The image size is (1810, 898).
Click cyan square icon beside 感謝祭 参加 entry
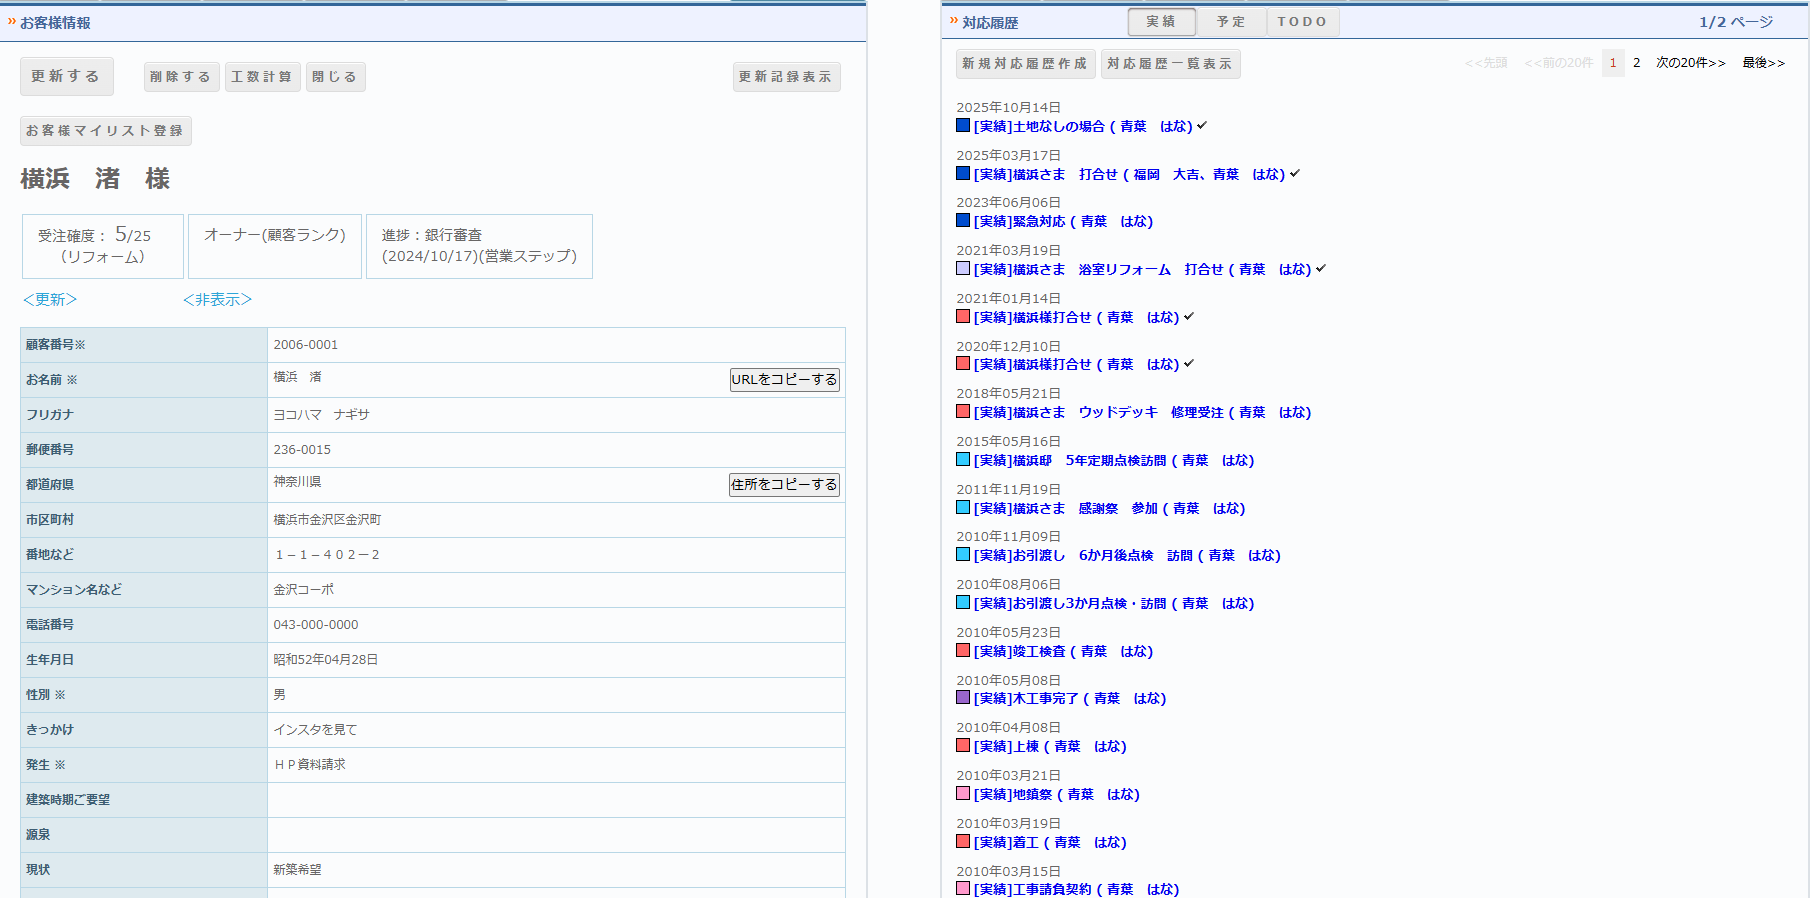[963, 507]
